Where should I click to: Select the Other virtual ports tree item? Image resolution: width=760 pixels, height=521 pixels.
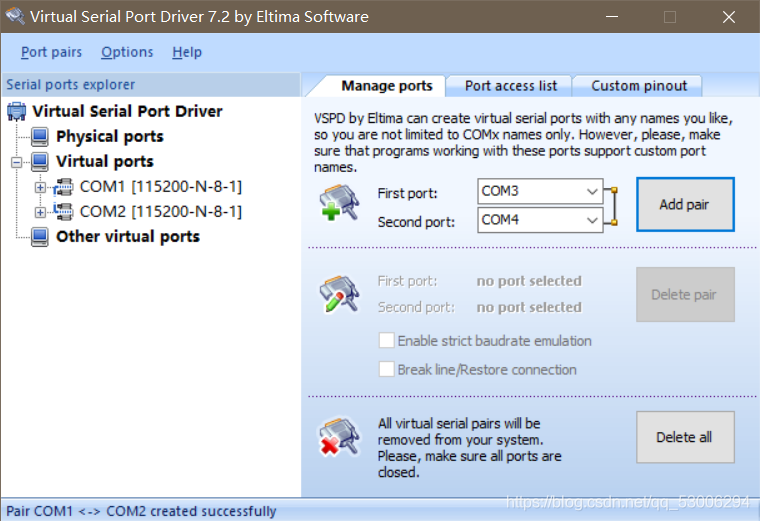[128, 237]
